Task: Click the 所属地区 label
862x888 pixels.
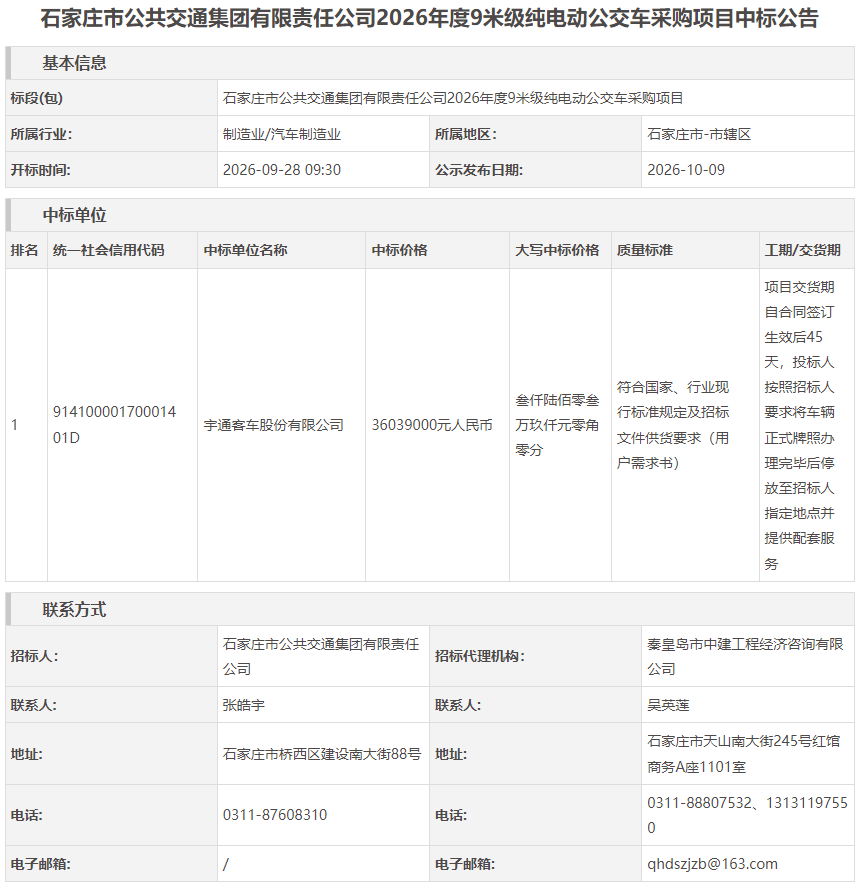Action: click(x=466, y=134)
